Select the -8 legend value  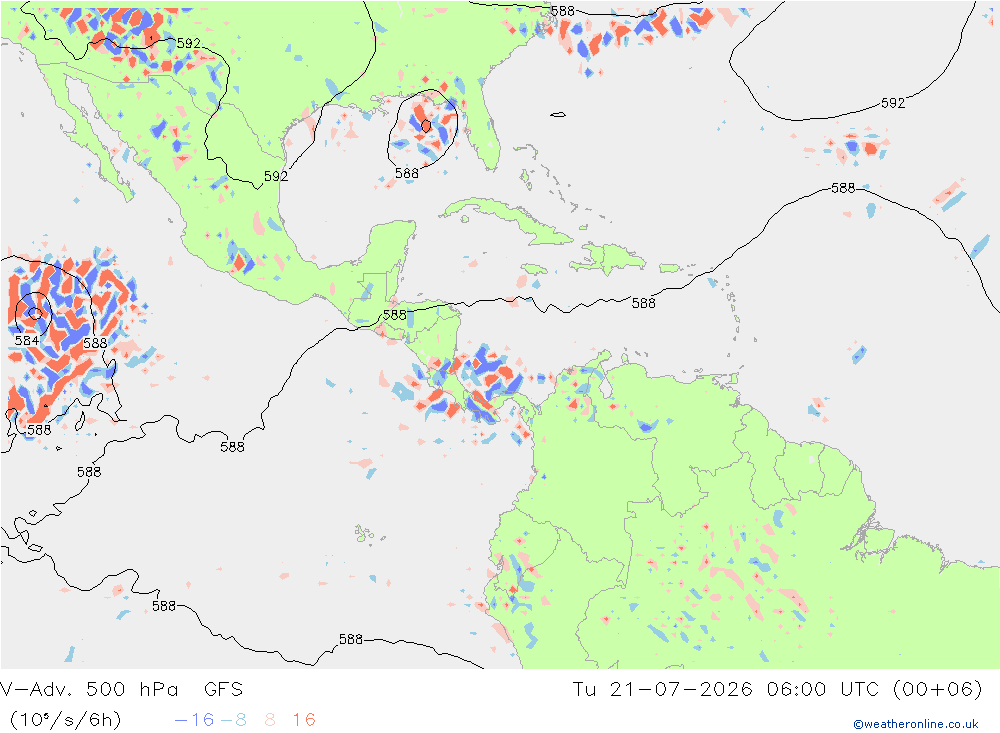click(233, 720)
